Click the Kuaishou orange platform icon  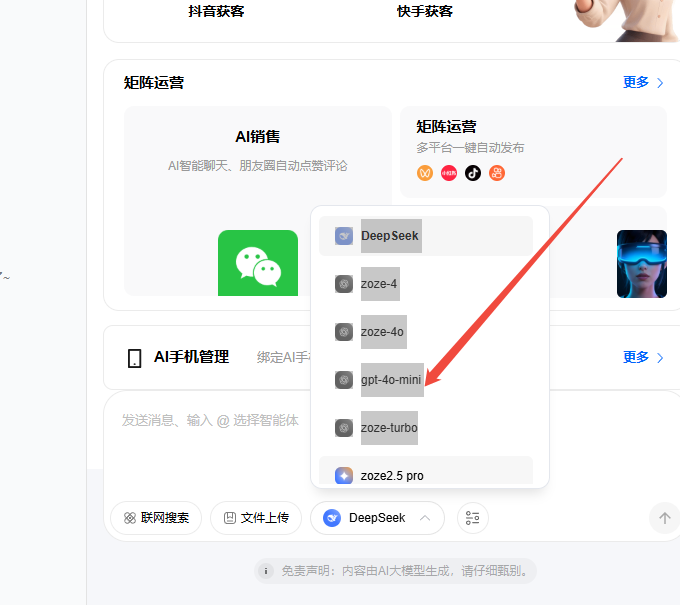[497, 173]
